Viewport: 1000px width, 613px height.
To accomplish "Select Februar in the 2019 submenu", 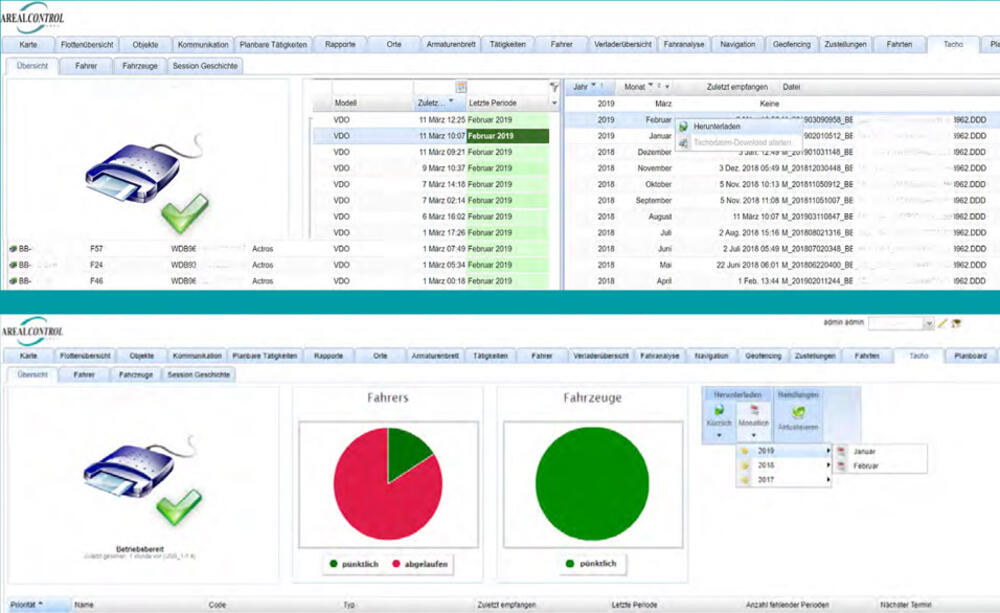I will pos(866,466).
